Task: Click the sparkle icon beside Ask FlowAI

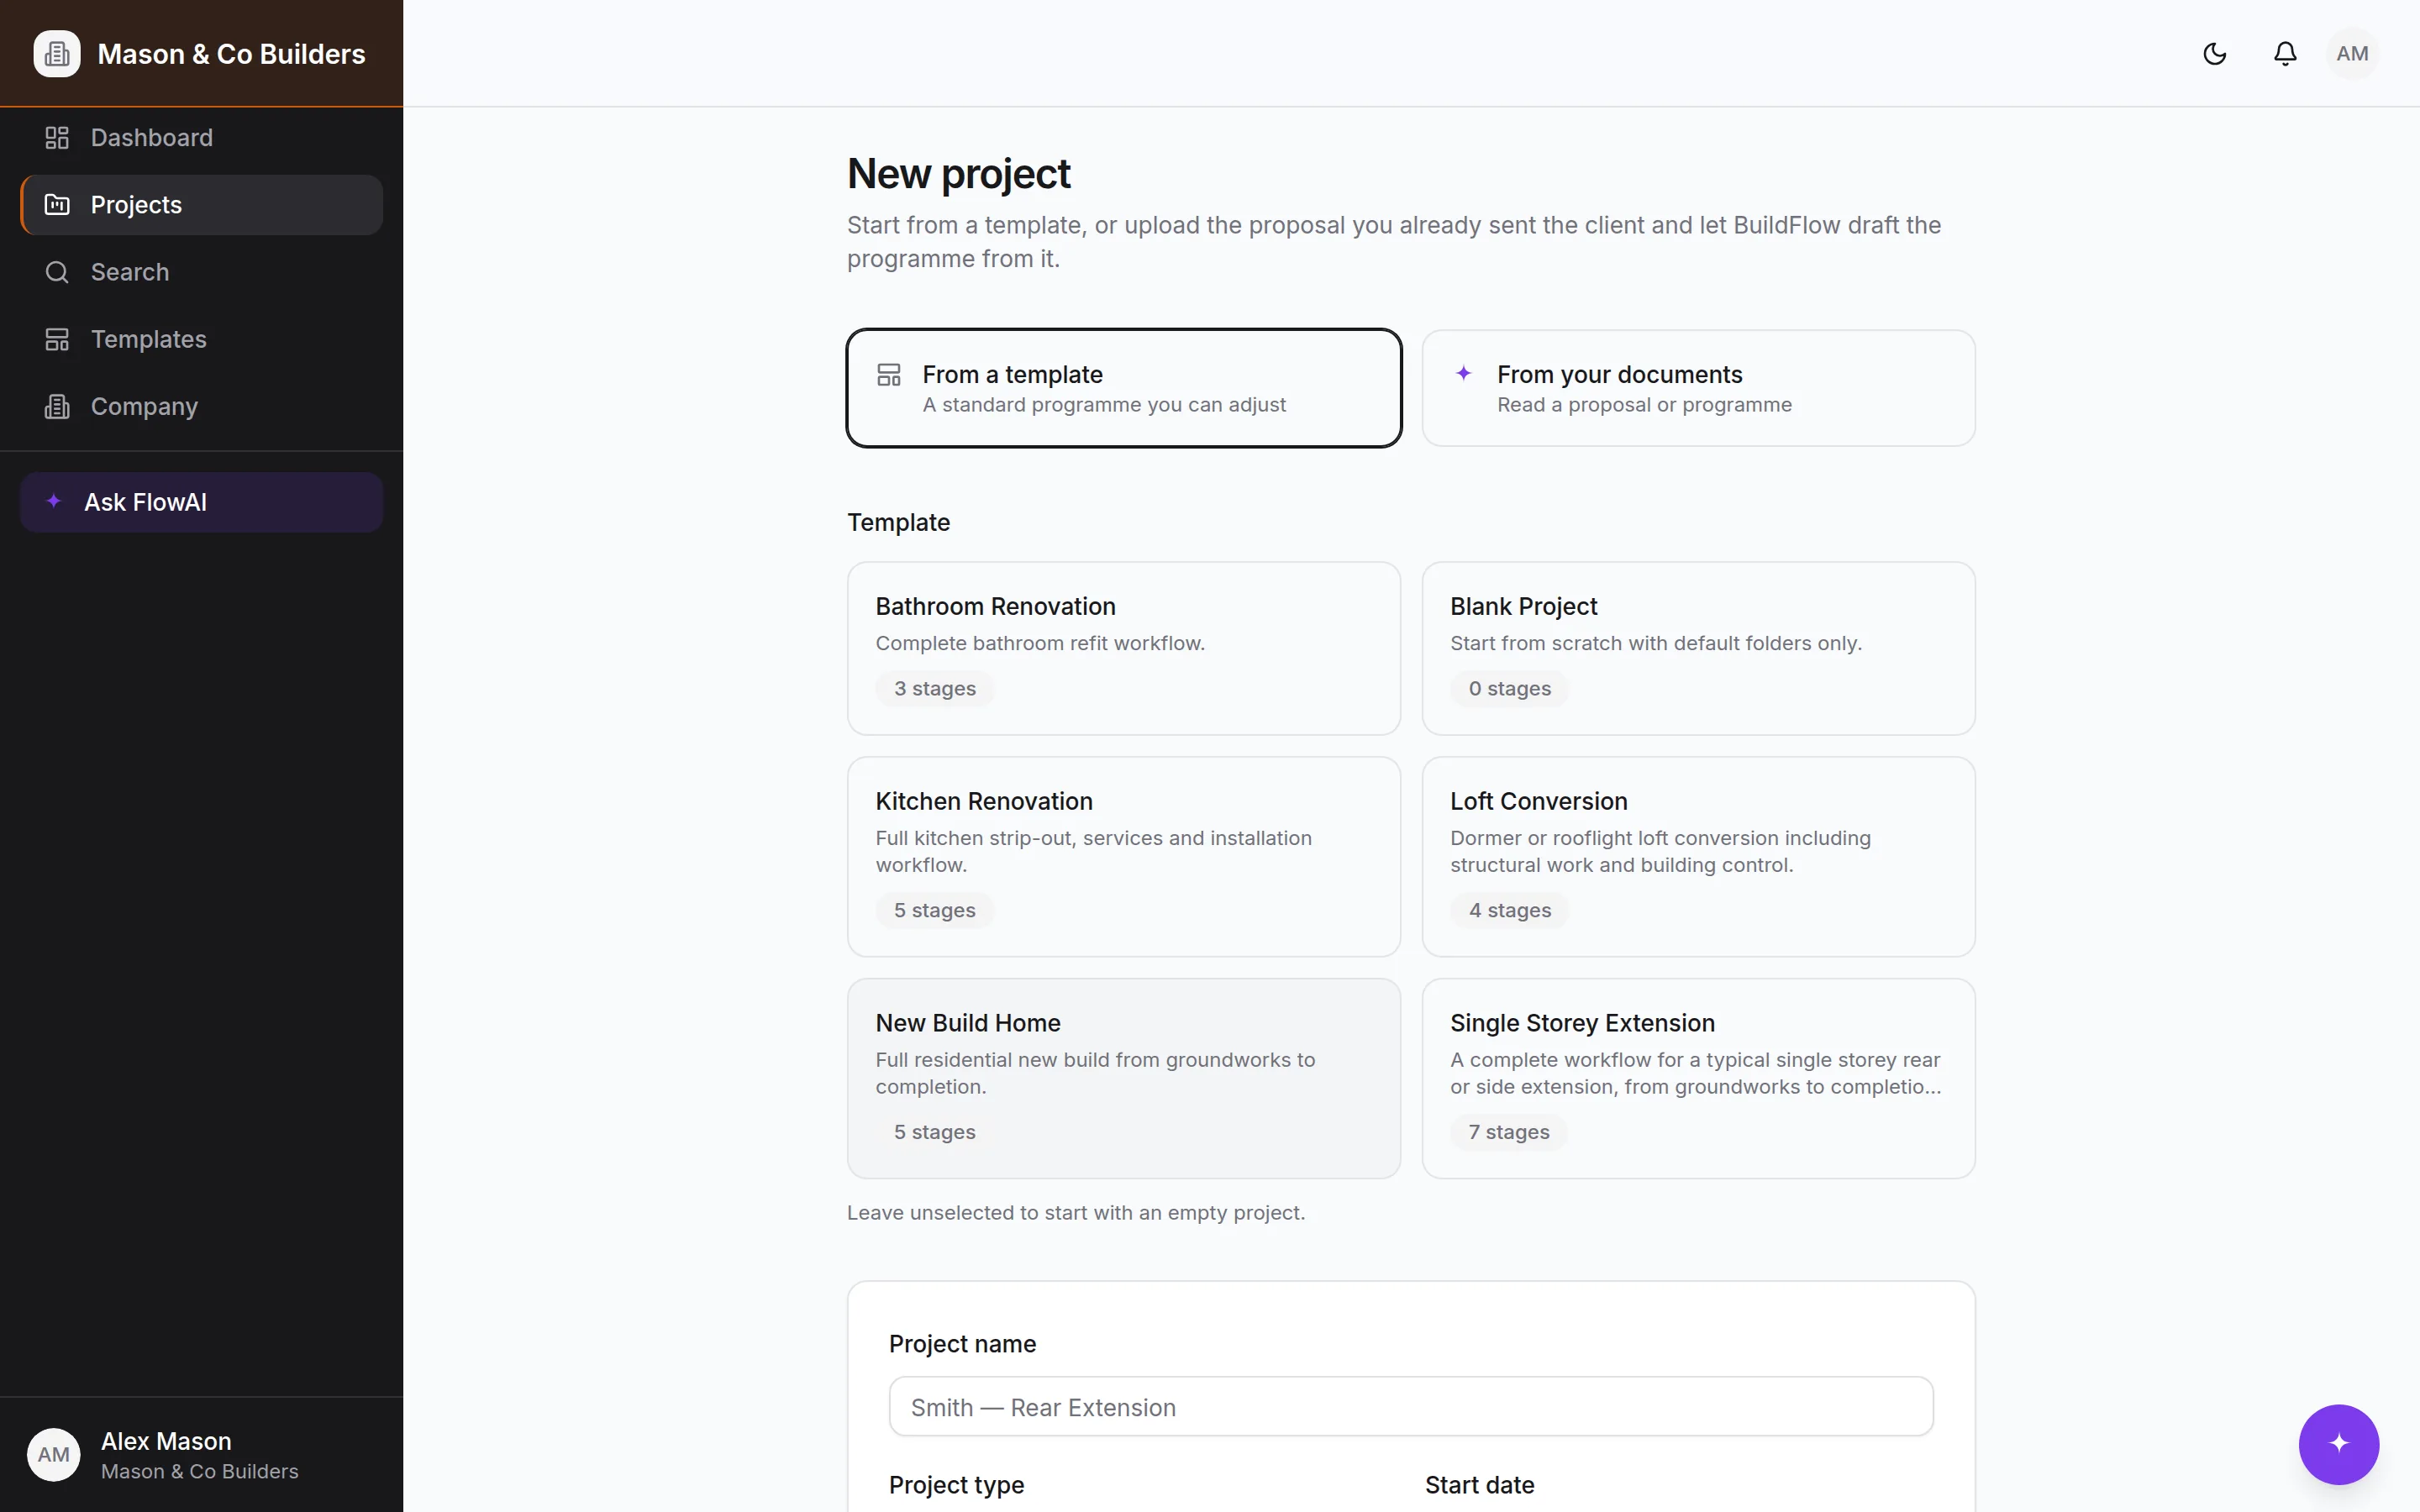Action: pos(54,501)
